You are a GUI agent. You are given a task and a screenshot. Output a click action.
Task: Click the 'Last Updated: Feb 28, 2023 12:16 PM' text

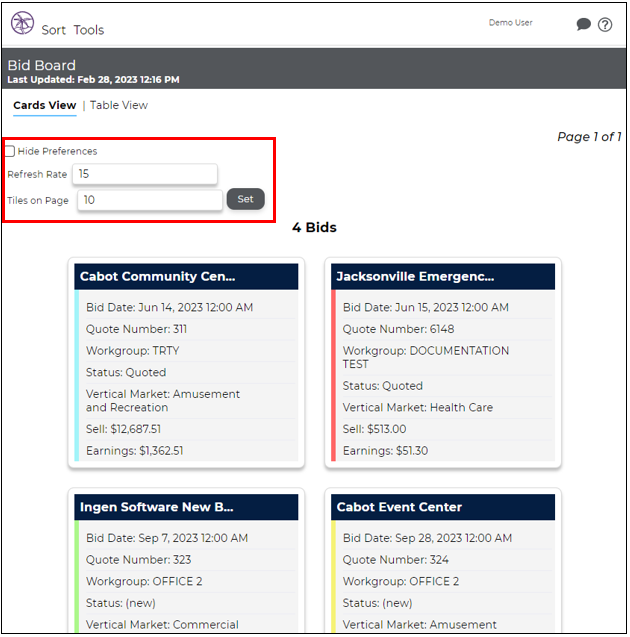93,80
